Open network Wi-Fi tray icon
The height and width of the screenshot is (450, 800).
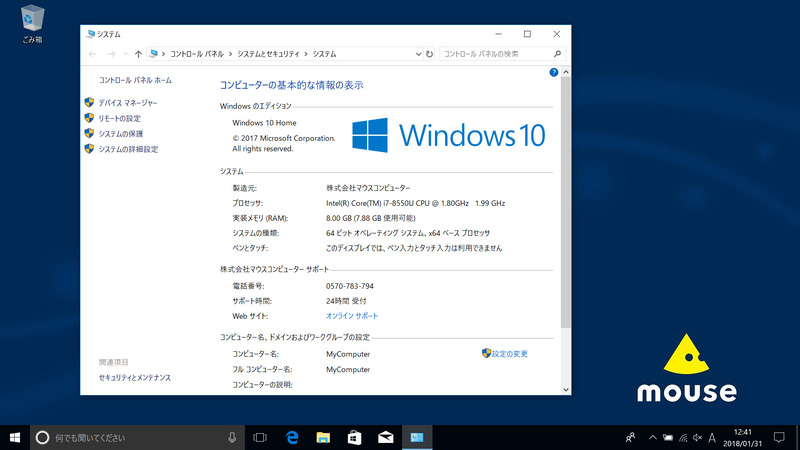click(683, 438)
